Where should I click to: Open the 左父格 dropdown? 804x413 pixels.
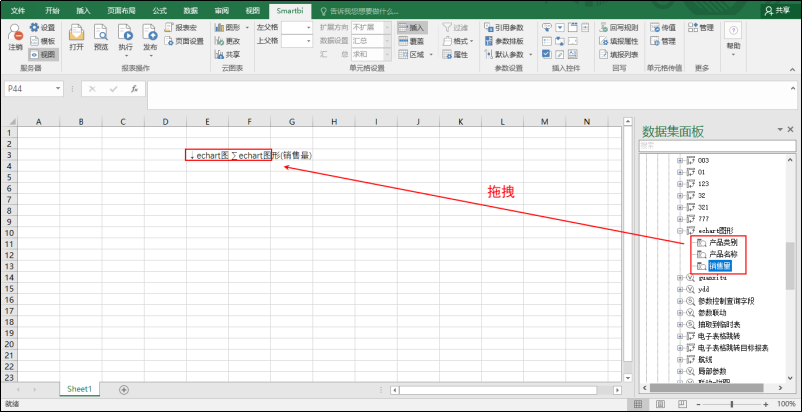[x=308, y=27]
